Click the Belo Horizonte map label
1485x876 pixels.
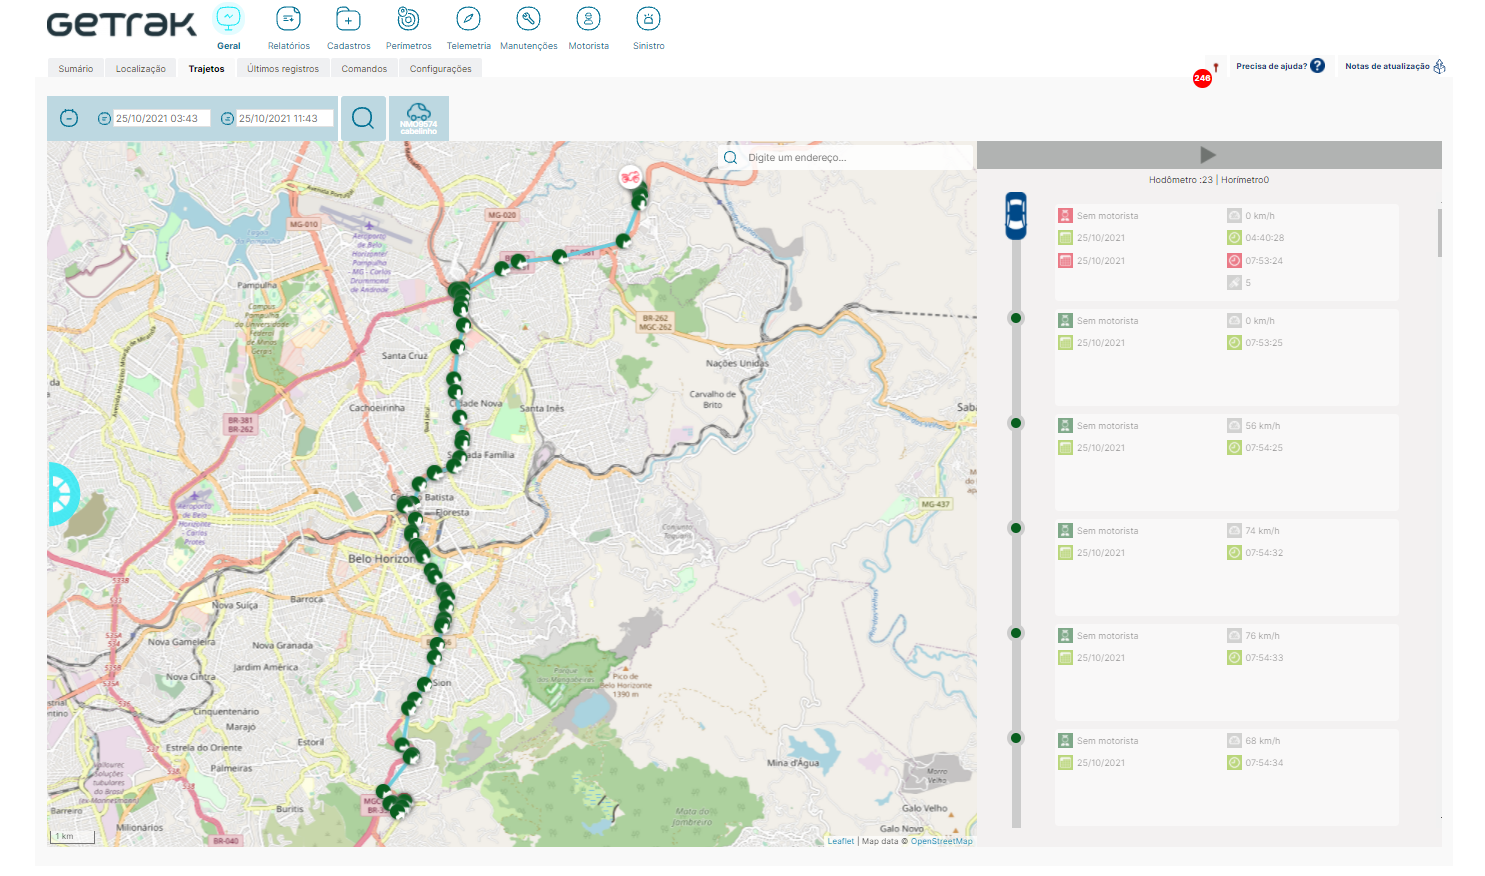(381, 559)
